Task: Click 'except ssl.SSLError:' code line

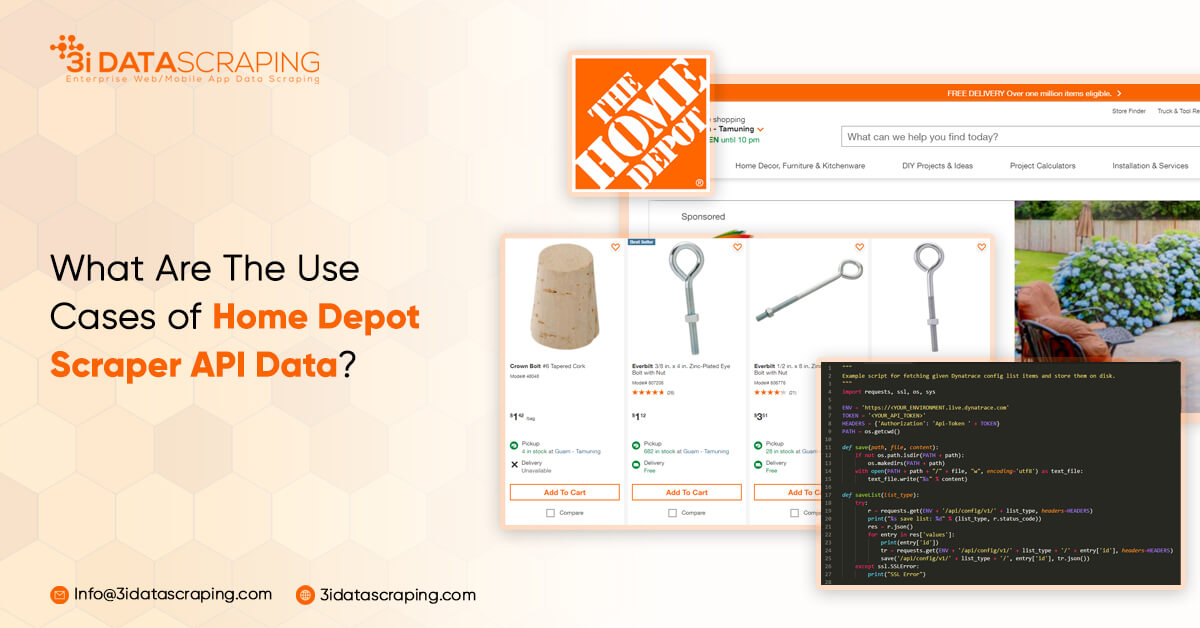Action: point(886,565)
